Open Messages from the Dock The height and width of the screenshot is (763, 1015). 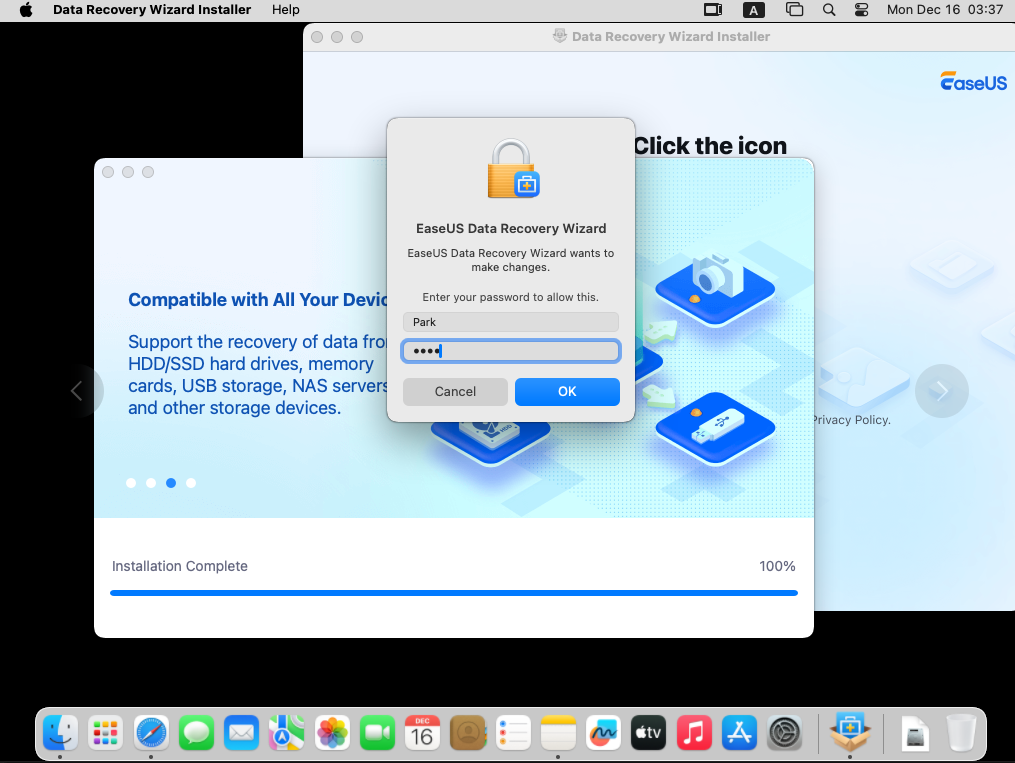(x=196, y=733)
